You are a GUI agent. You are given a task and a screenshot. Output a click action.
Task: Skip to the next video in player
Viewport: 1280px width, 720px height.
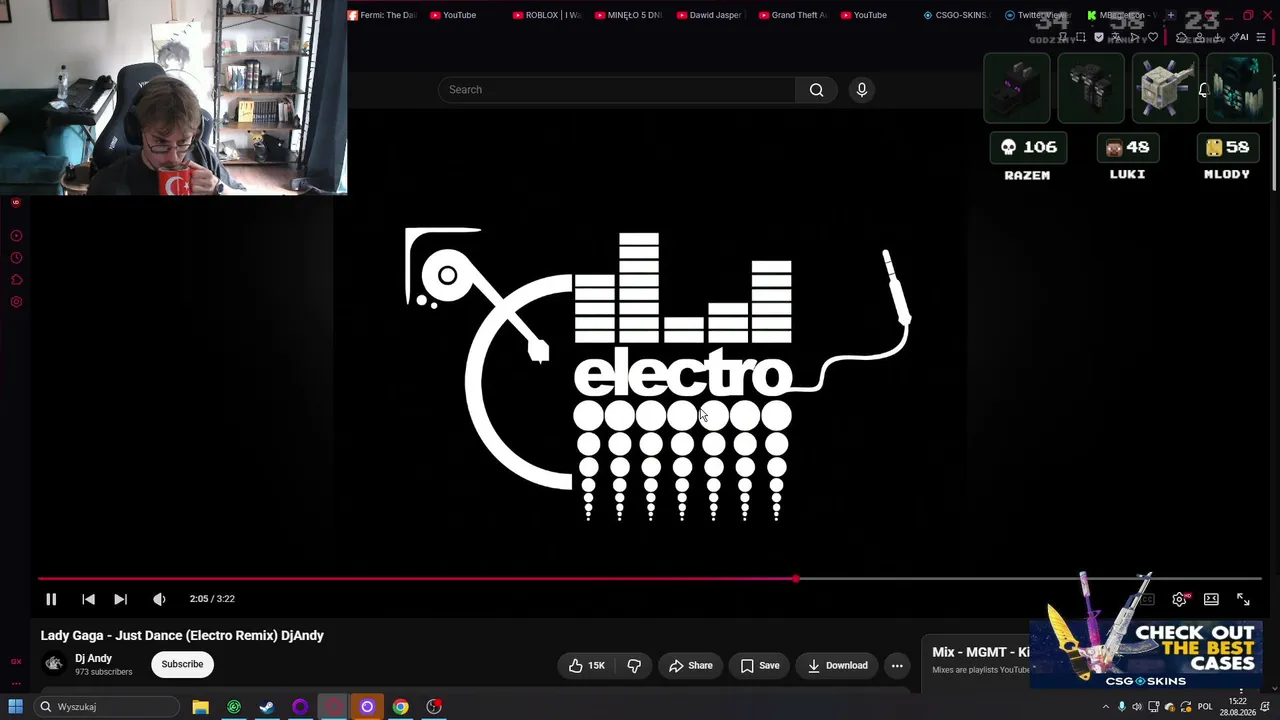[x=120, y=599]
